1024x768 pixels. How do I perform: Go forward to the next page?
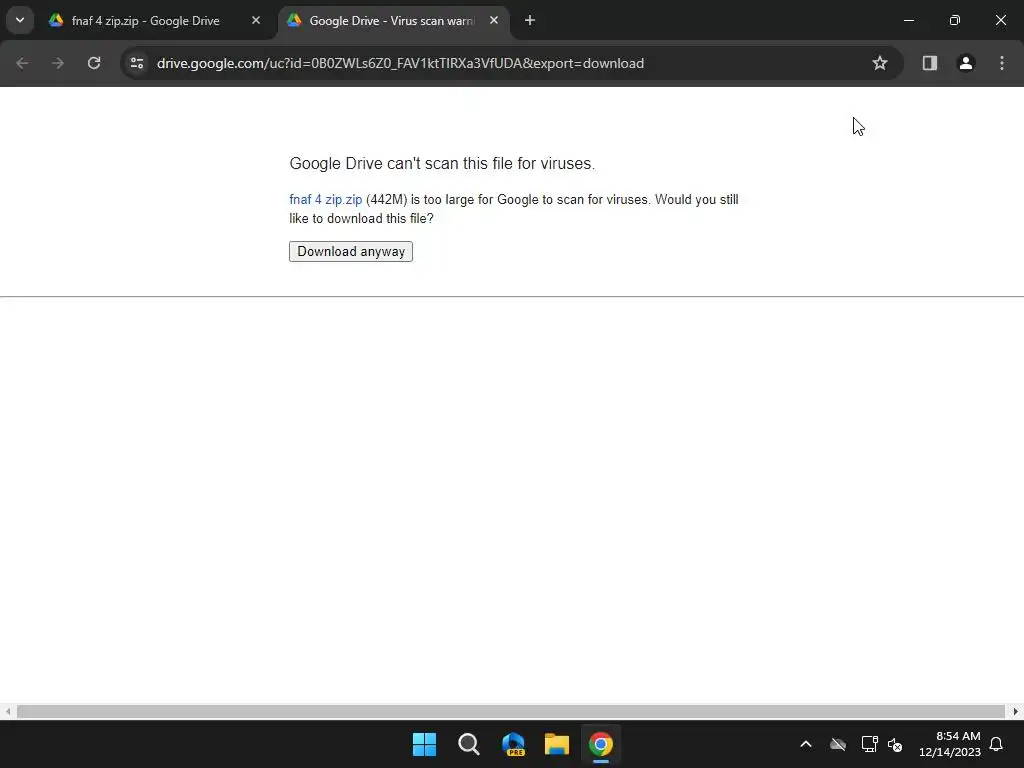point(58,63)
